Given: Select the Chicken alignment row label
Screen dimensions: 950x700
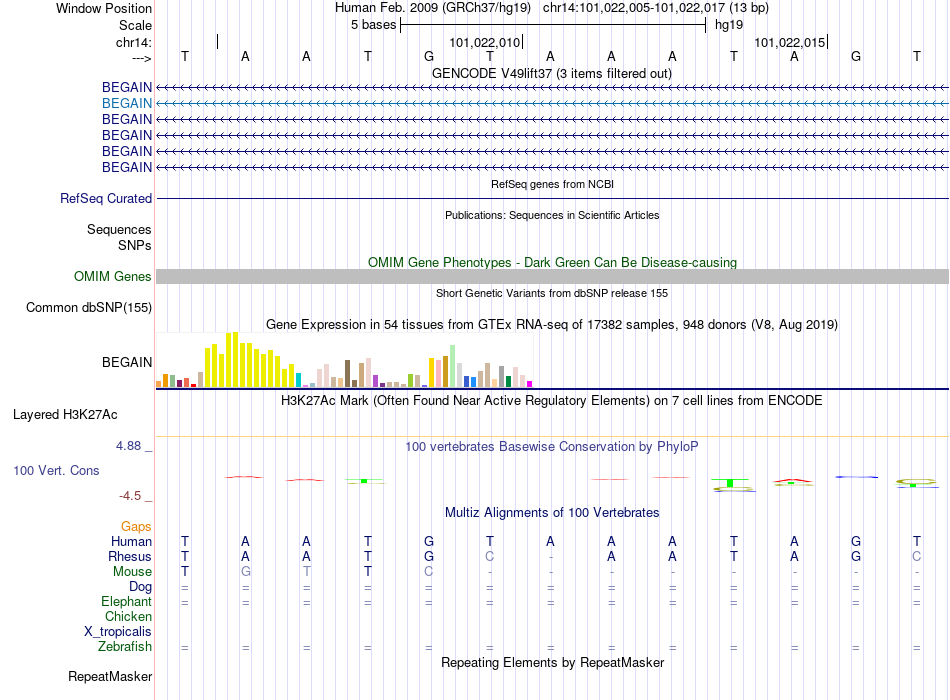Looking at the screenshot, I should [x=128, y=617].
